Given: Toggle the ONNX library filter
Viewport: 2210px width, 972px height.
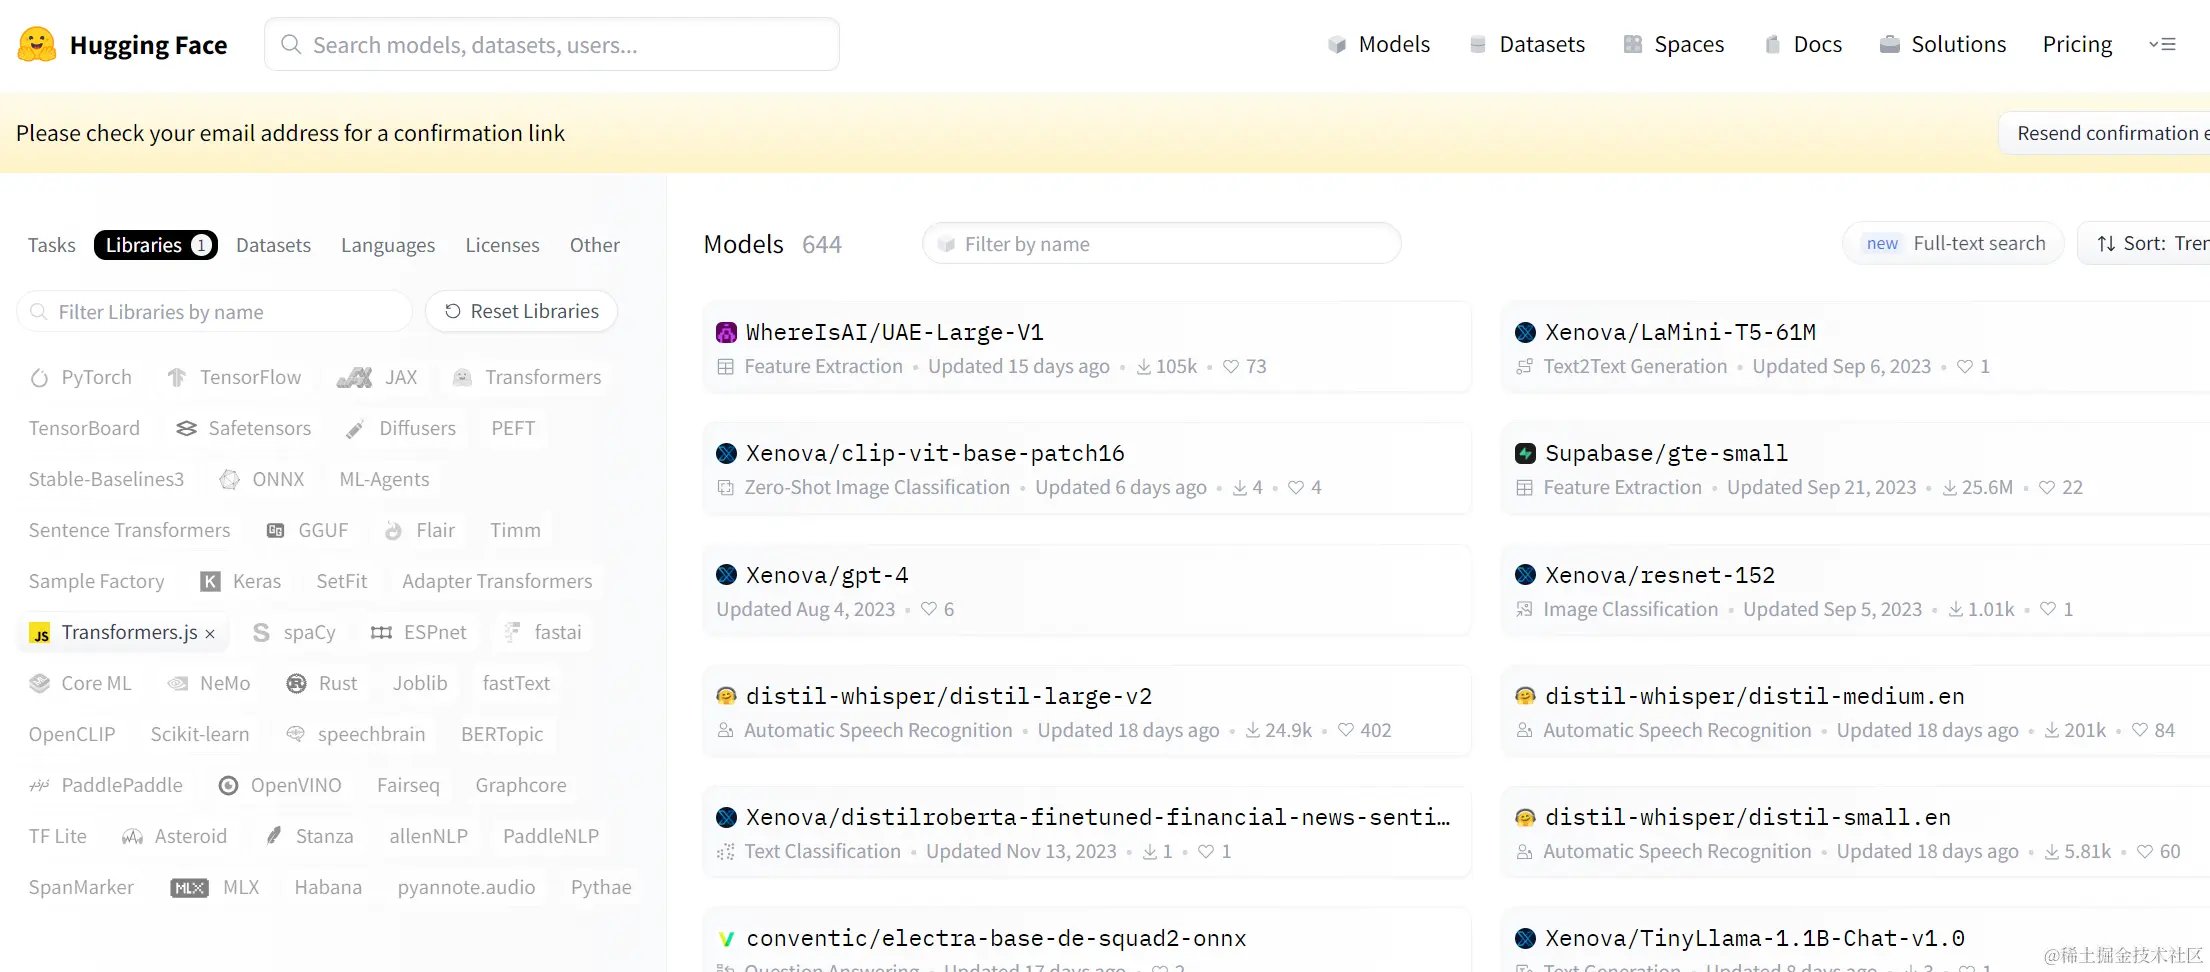Looking at the screenshot, I should 262,479.
